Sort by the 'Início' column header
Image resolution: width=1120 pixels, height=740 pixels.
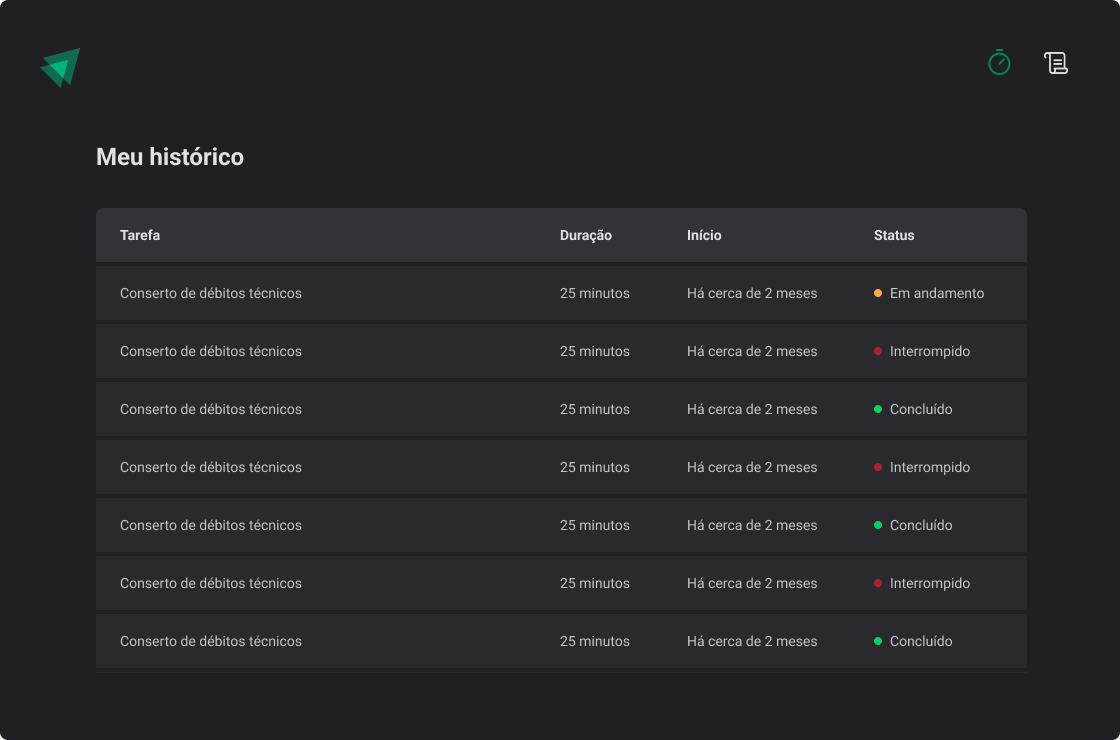tap(704, 235)
